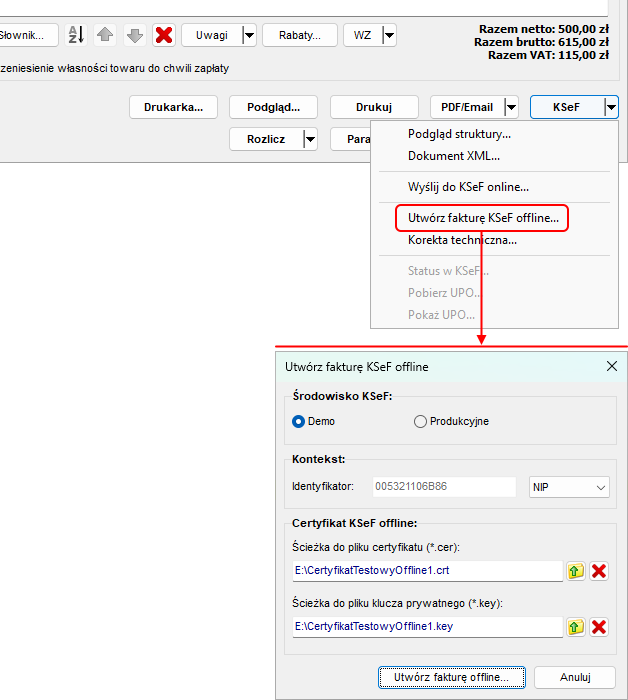Open Podgląd struktury from the KSeF menu
This screenshot has height=700, width=628.
coord(459,134)
